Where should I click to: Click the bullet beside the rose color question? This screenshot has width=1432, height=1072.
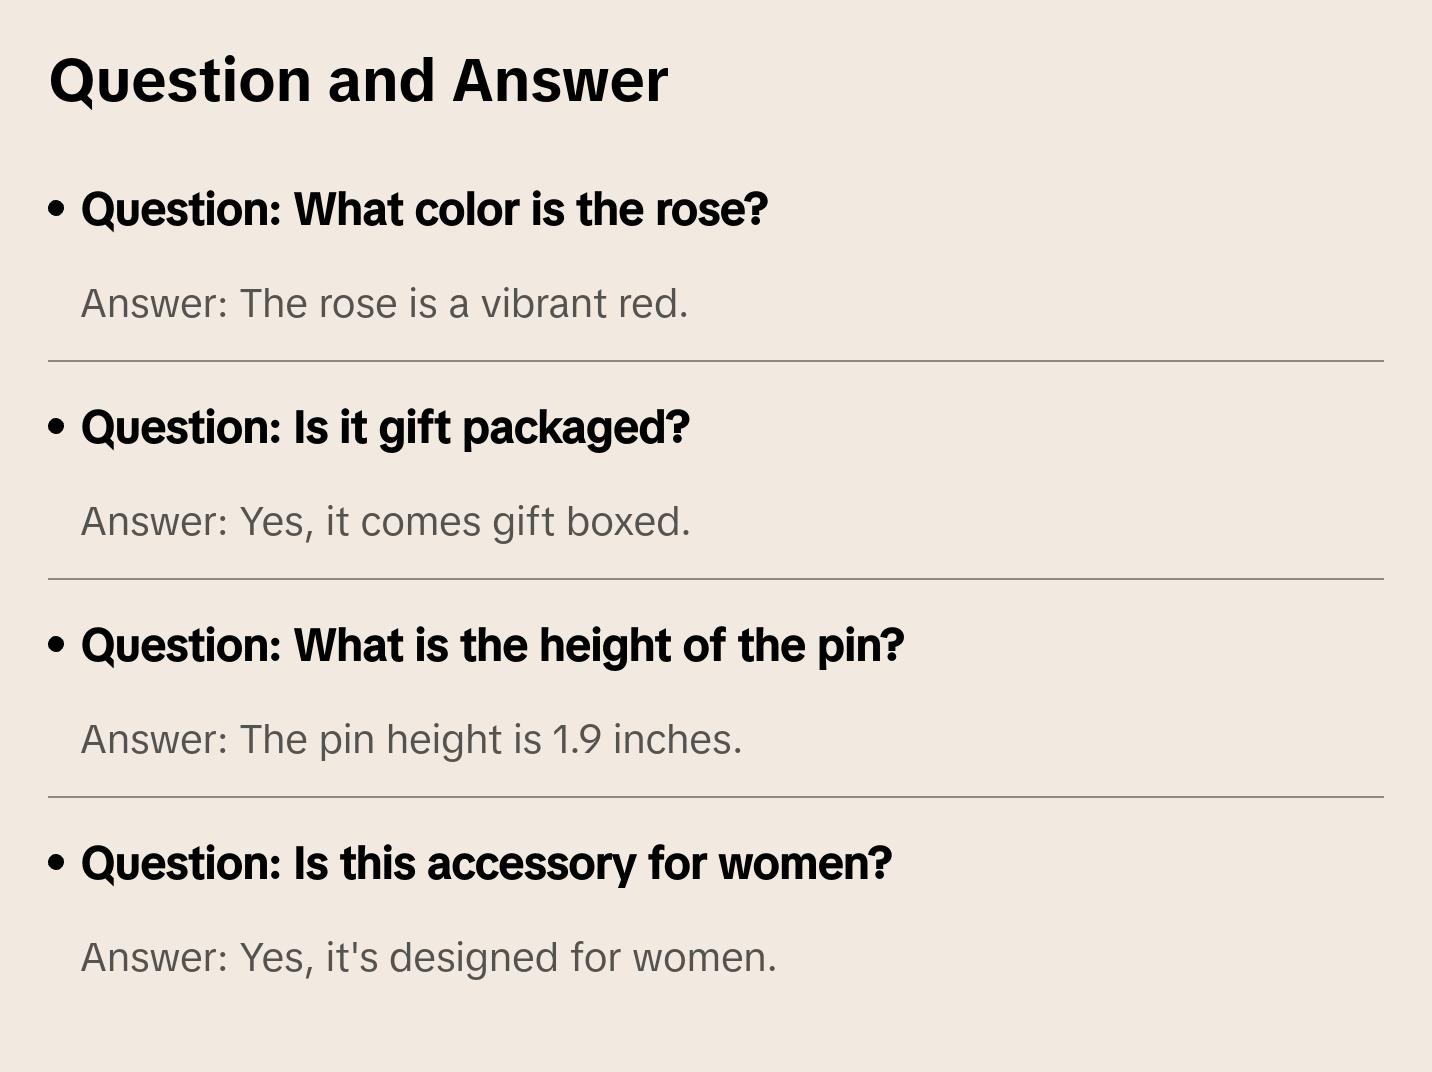[x=57, y=209]
